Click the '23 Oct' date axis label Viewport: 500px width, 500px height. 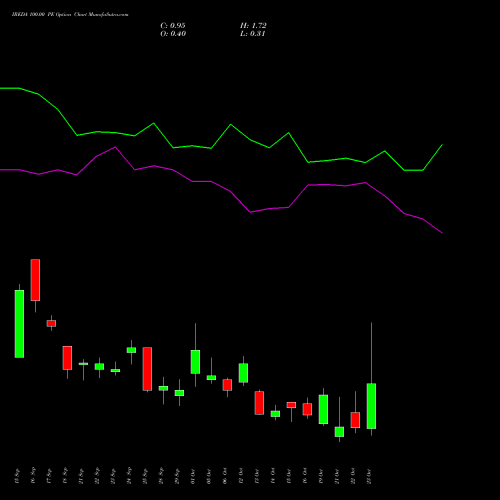369,476
